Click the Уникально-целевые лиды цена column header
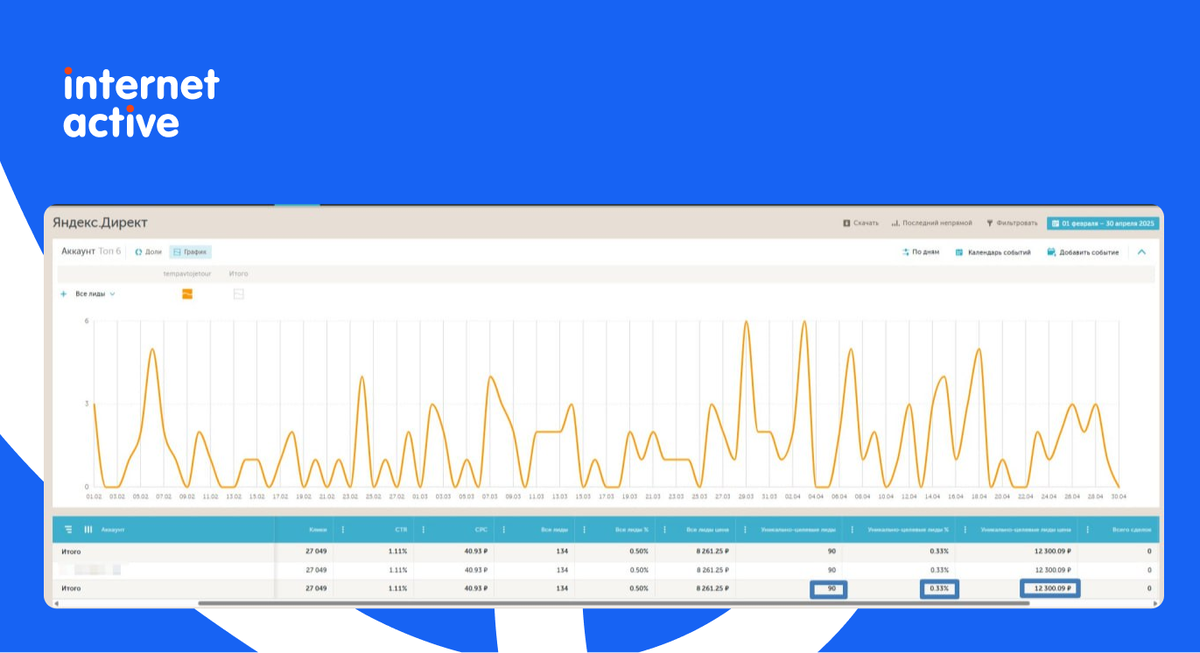This screenshot has height=653, width=1200. point(1026,530)
